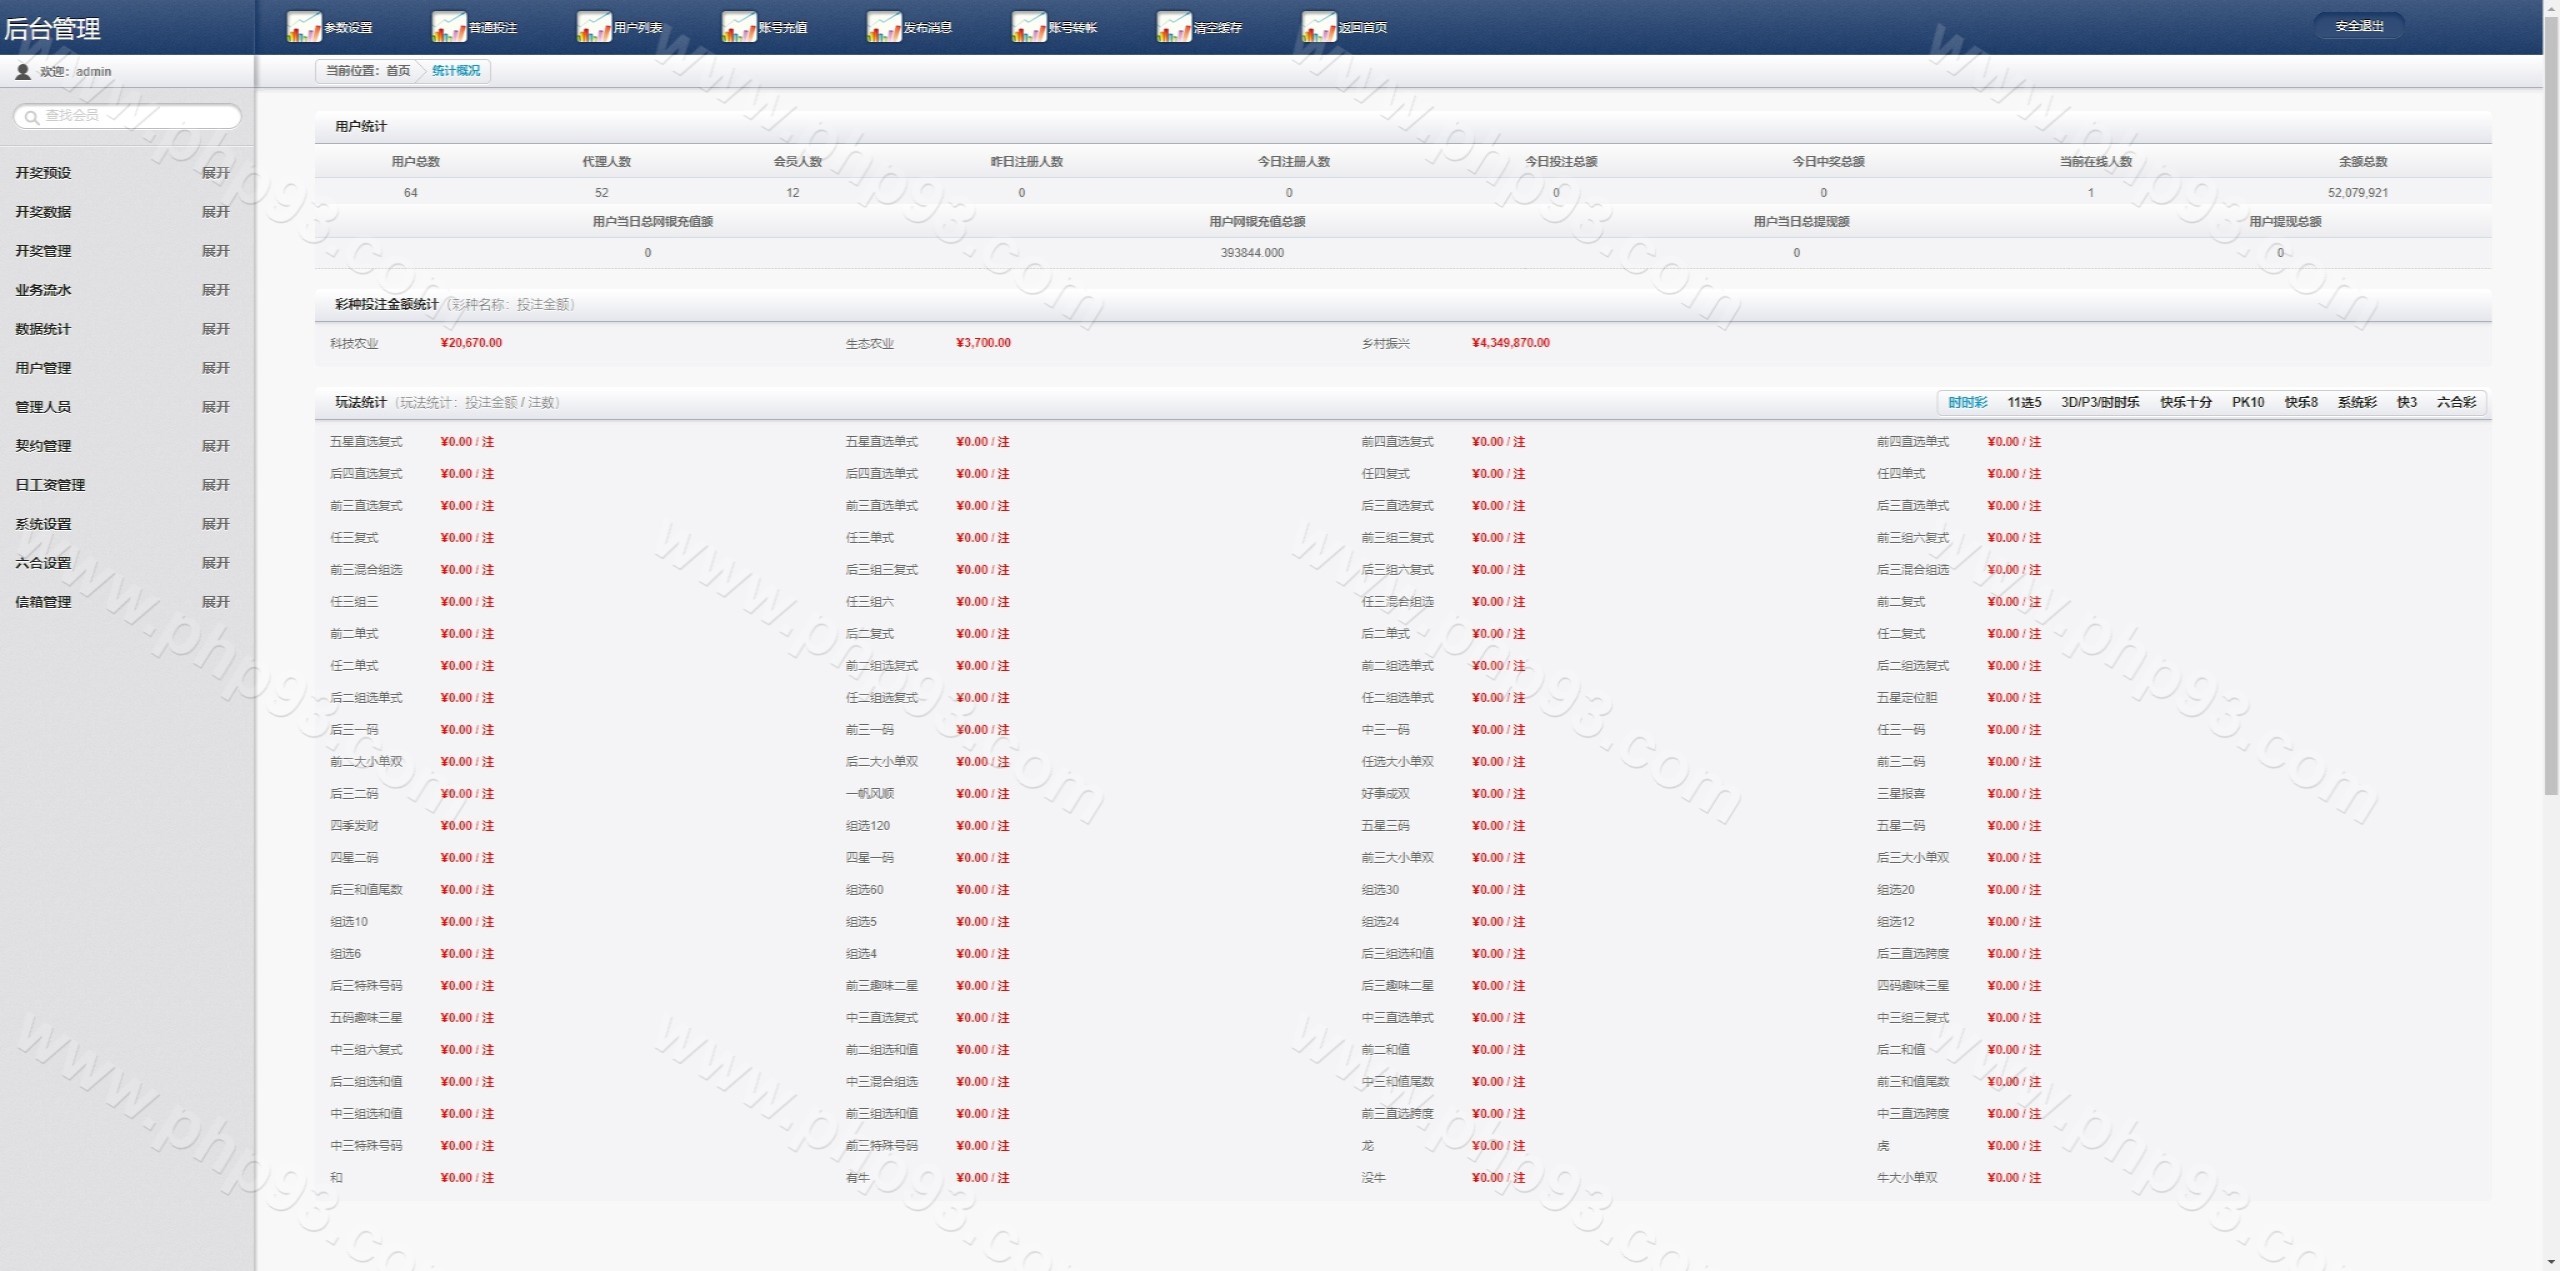Click 展开 next to 系统设置

coord(215,524)
